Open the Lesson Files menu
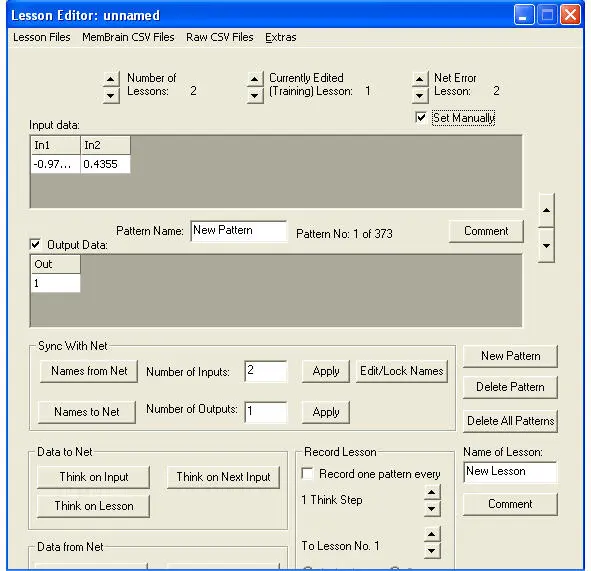 pos(41,37)
